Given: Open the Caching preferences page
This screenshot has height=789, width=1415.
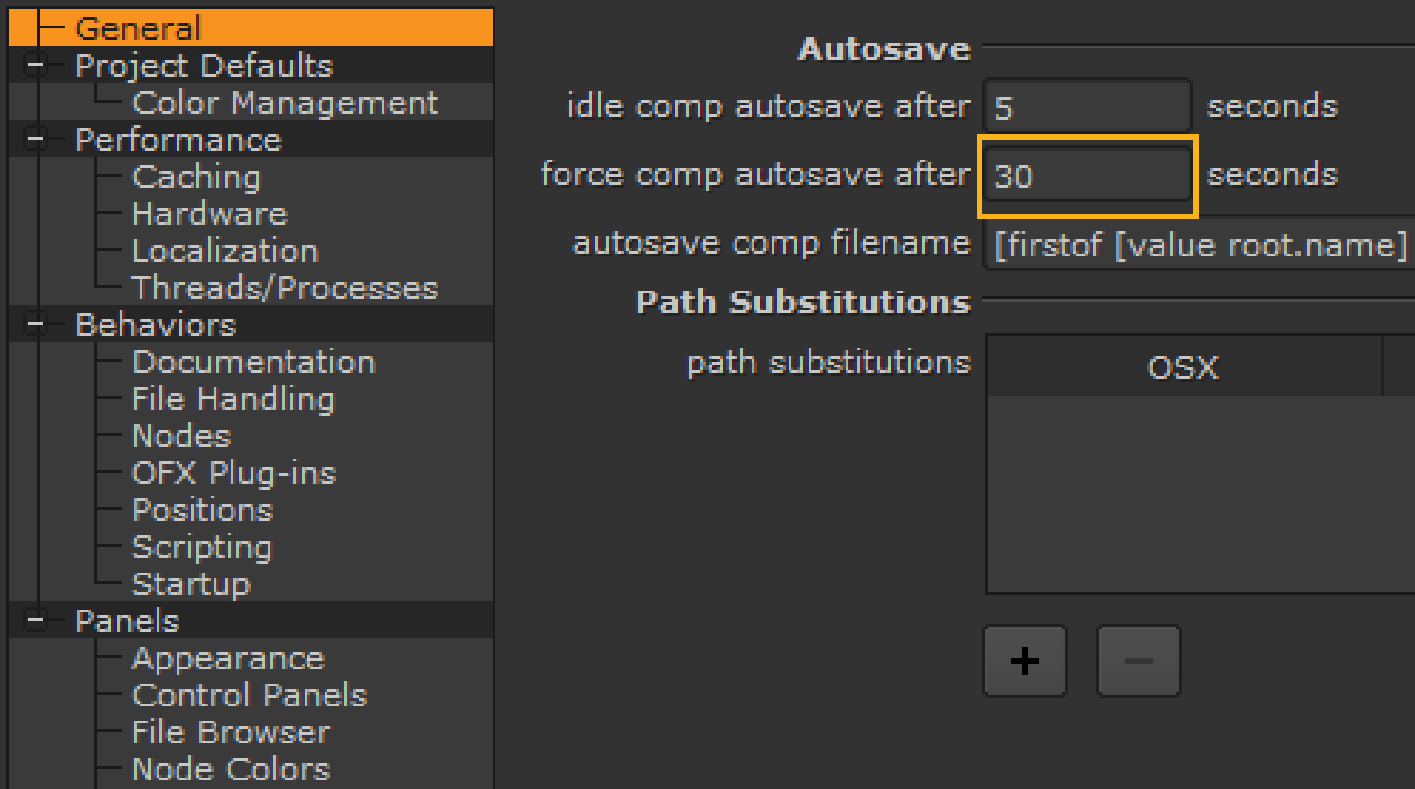Looking at the screenshot, I should click(196, 177).
